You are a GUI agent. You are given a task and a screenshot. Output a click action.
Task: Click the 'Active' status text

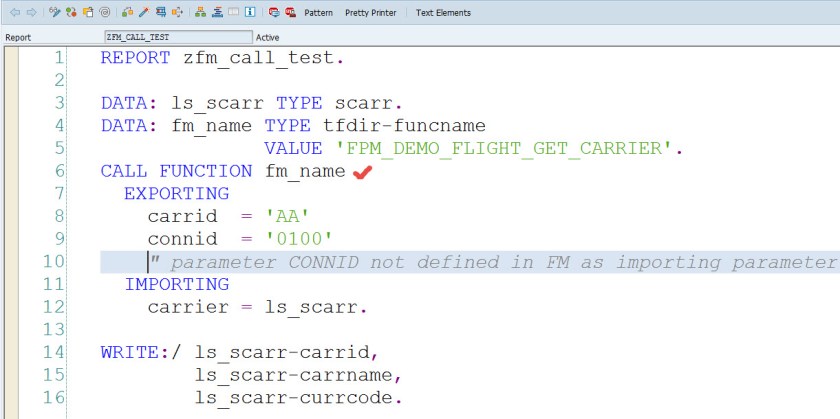click(267, 38)
